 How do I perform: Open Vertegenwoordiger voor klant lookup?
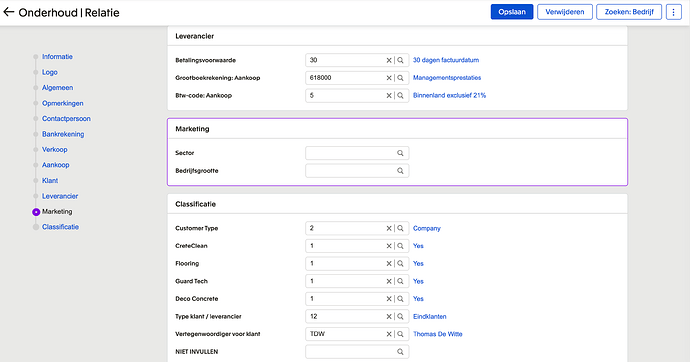tap(400, 334)
